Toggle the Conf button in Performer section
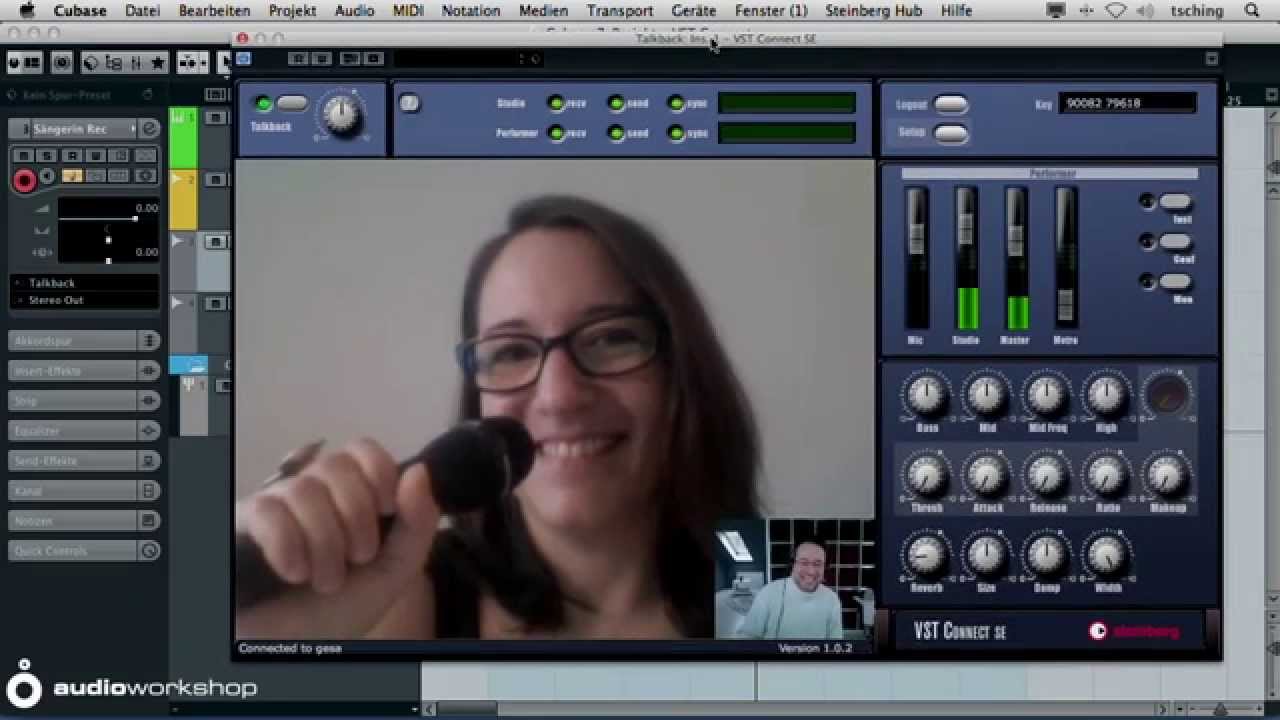 pos(1176,242)
